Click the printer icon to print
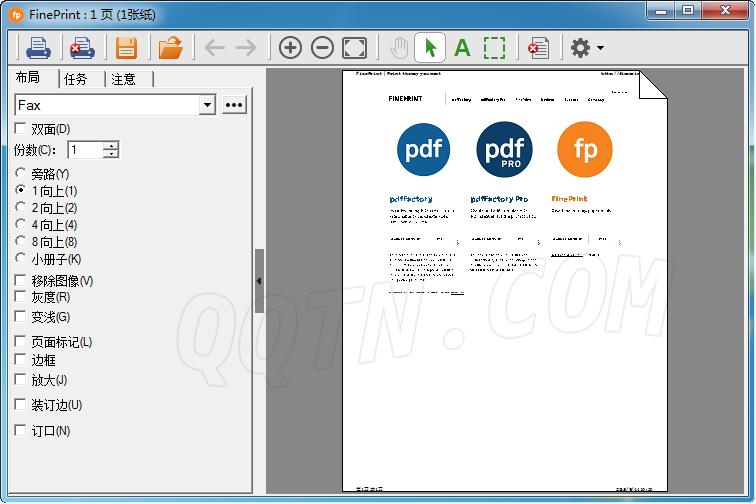This screenshot has width=756, height=504. click(38, 47)
